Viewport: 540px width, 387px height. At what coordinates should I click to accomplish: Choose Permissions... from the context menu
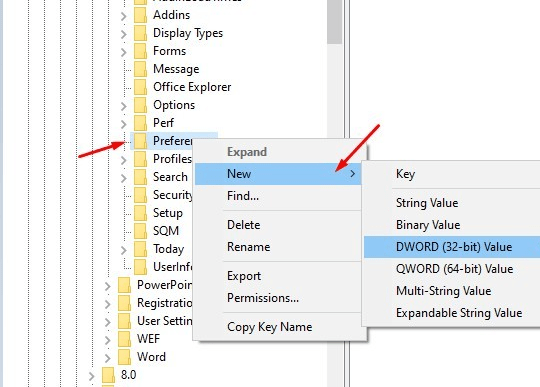coord(278,298)
